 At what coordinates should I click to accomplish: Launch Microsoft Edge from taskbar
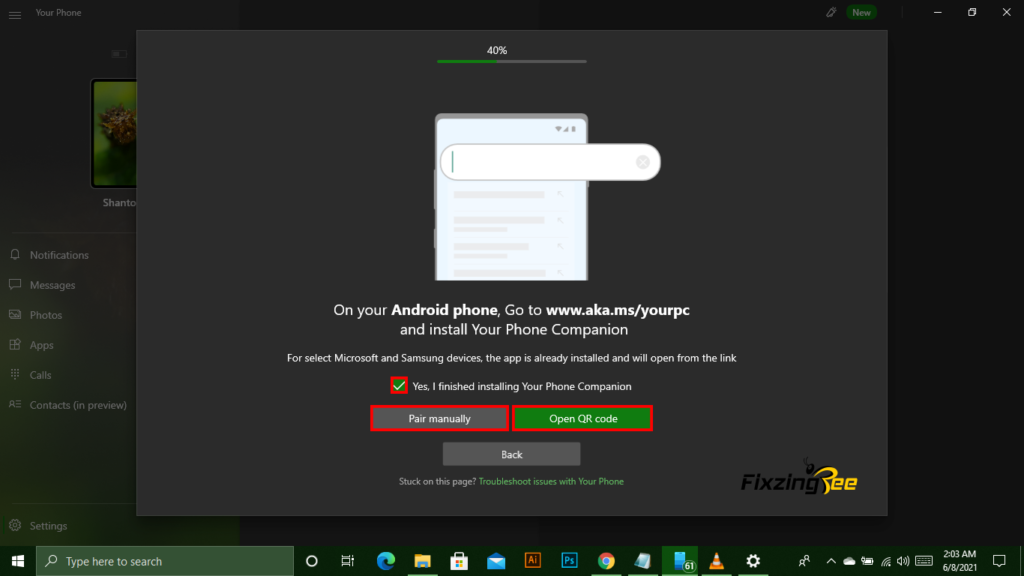pos(385,561)
